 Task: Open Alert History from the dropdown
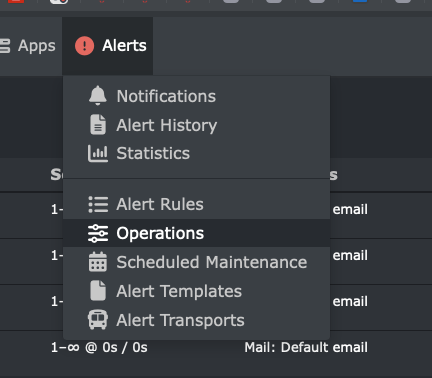tap(197, 125)
